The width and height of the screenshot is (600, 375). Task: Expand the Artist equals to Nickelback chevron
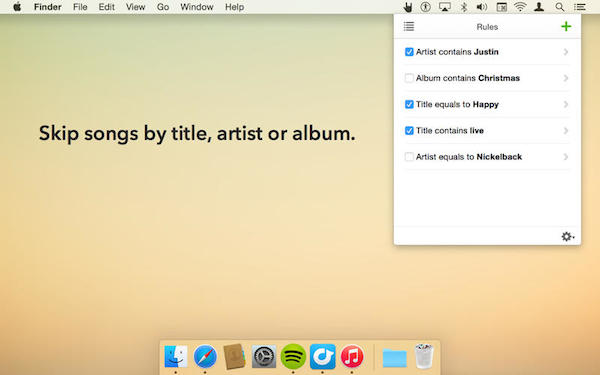tap(566, 157)
